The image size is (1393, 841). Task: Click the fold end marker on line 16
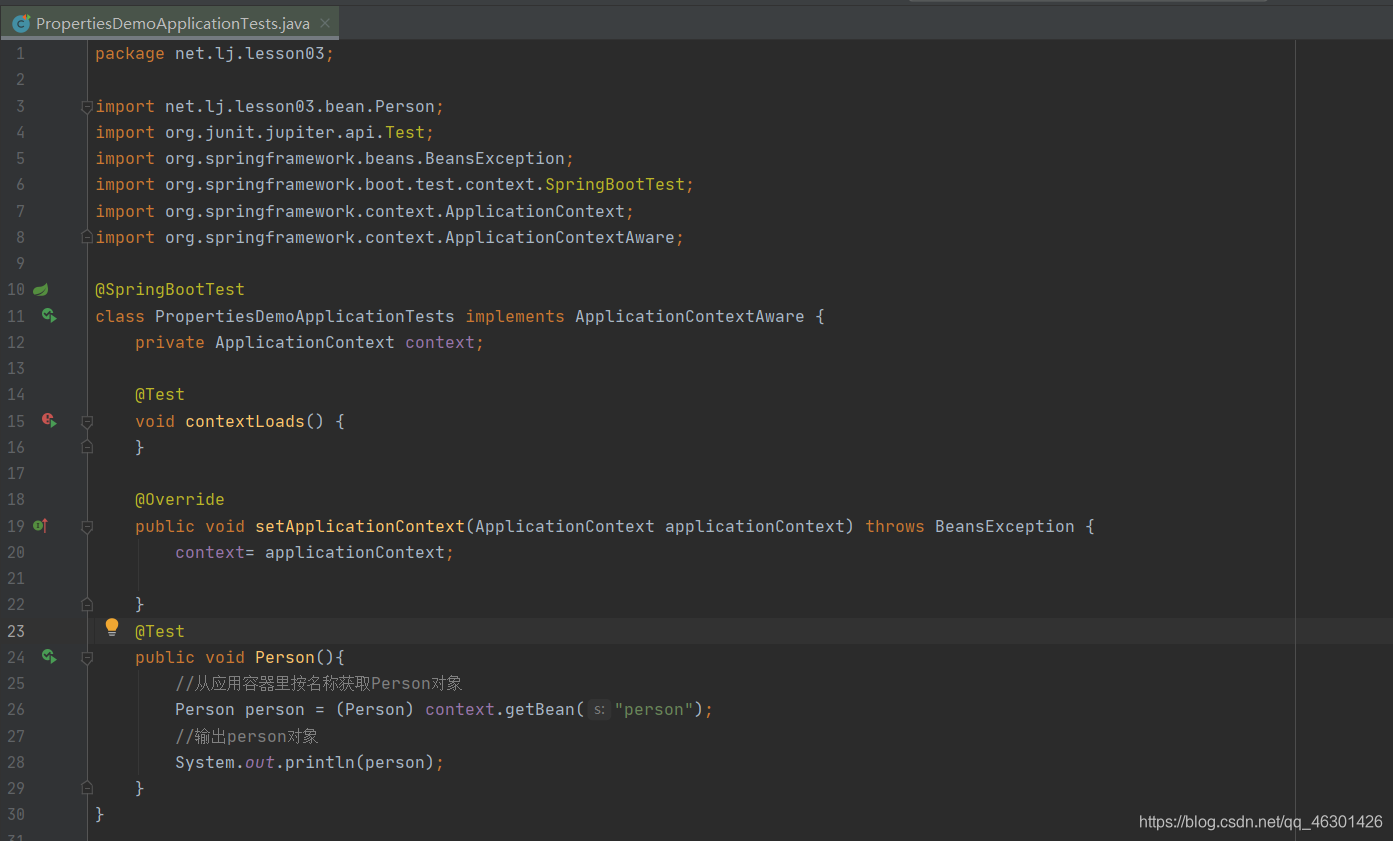pyautogui.click(x=87, y=448)
